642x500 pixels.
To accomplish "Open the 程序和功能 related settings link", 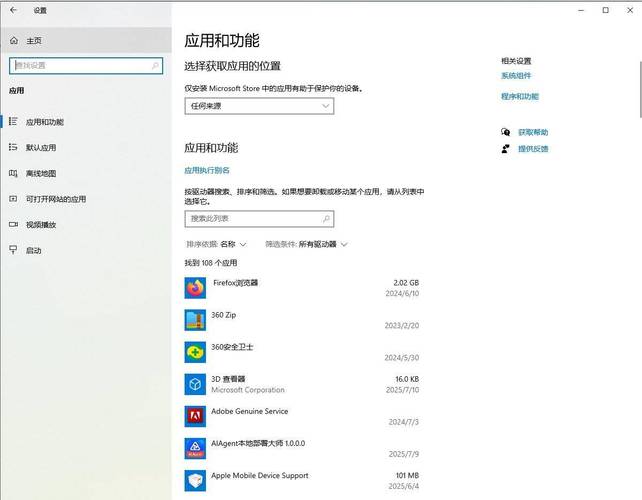I will (519, 97).
